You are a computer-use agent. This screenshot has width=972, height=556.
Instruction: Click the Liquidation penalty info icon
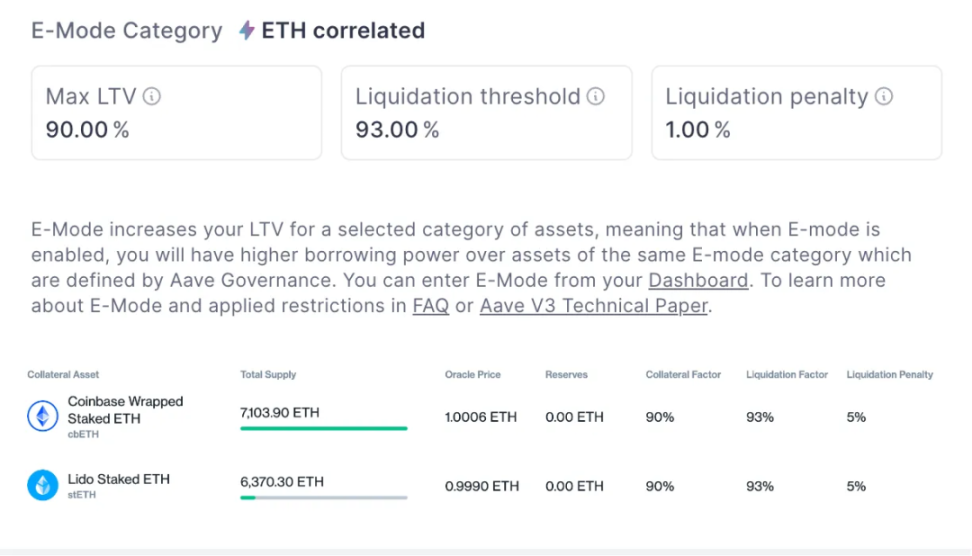pyautogui.click(x=884, y=96)
